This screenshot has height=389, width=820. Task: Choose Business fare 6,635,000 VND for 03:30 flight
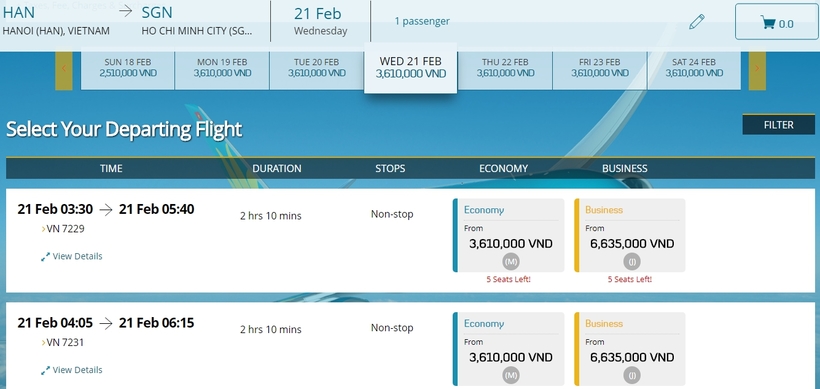pos(630,235)
